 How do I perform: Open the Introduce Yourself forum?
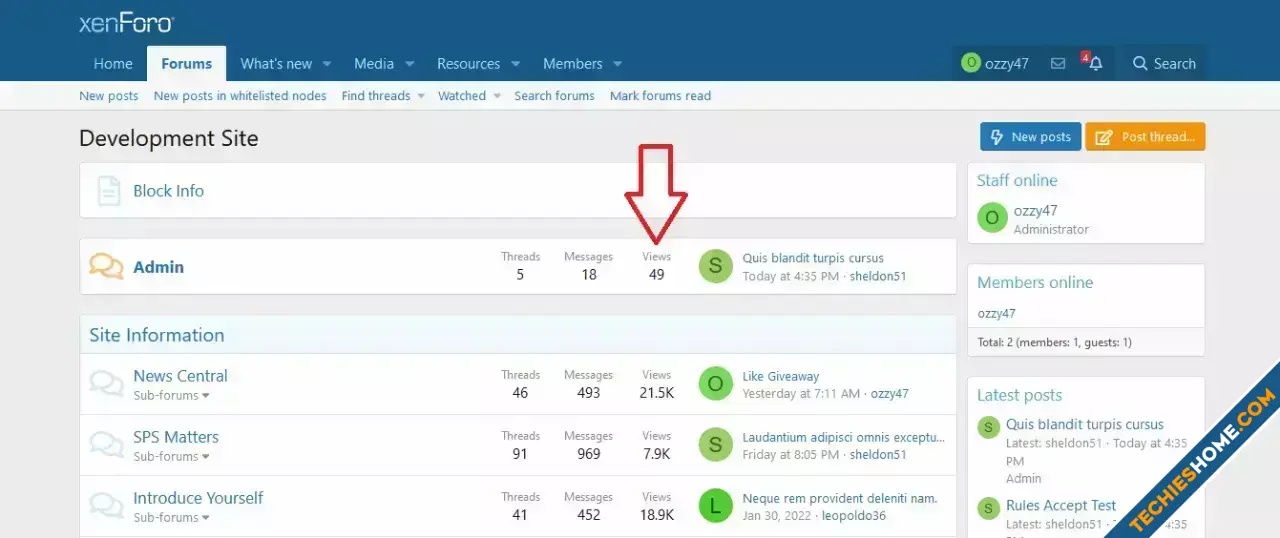pyautogui.click(x=198, y=498)
